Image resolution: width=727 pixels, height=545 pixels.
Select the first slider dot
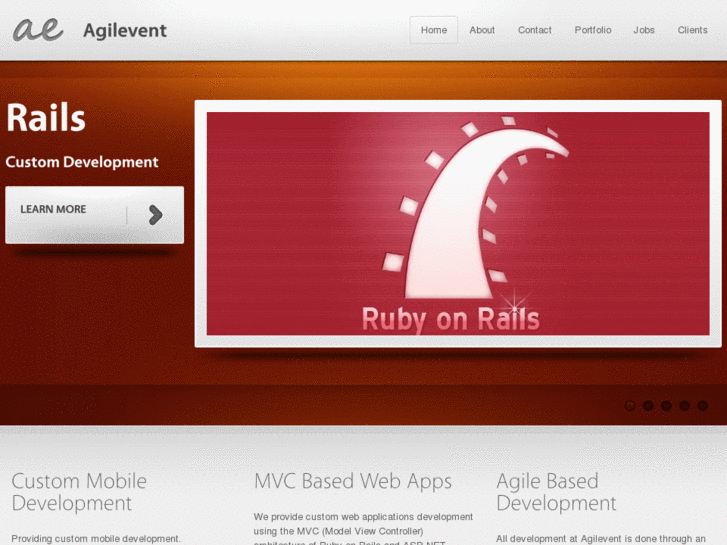630,406
